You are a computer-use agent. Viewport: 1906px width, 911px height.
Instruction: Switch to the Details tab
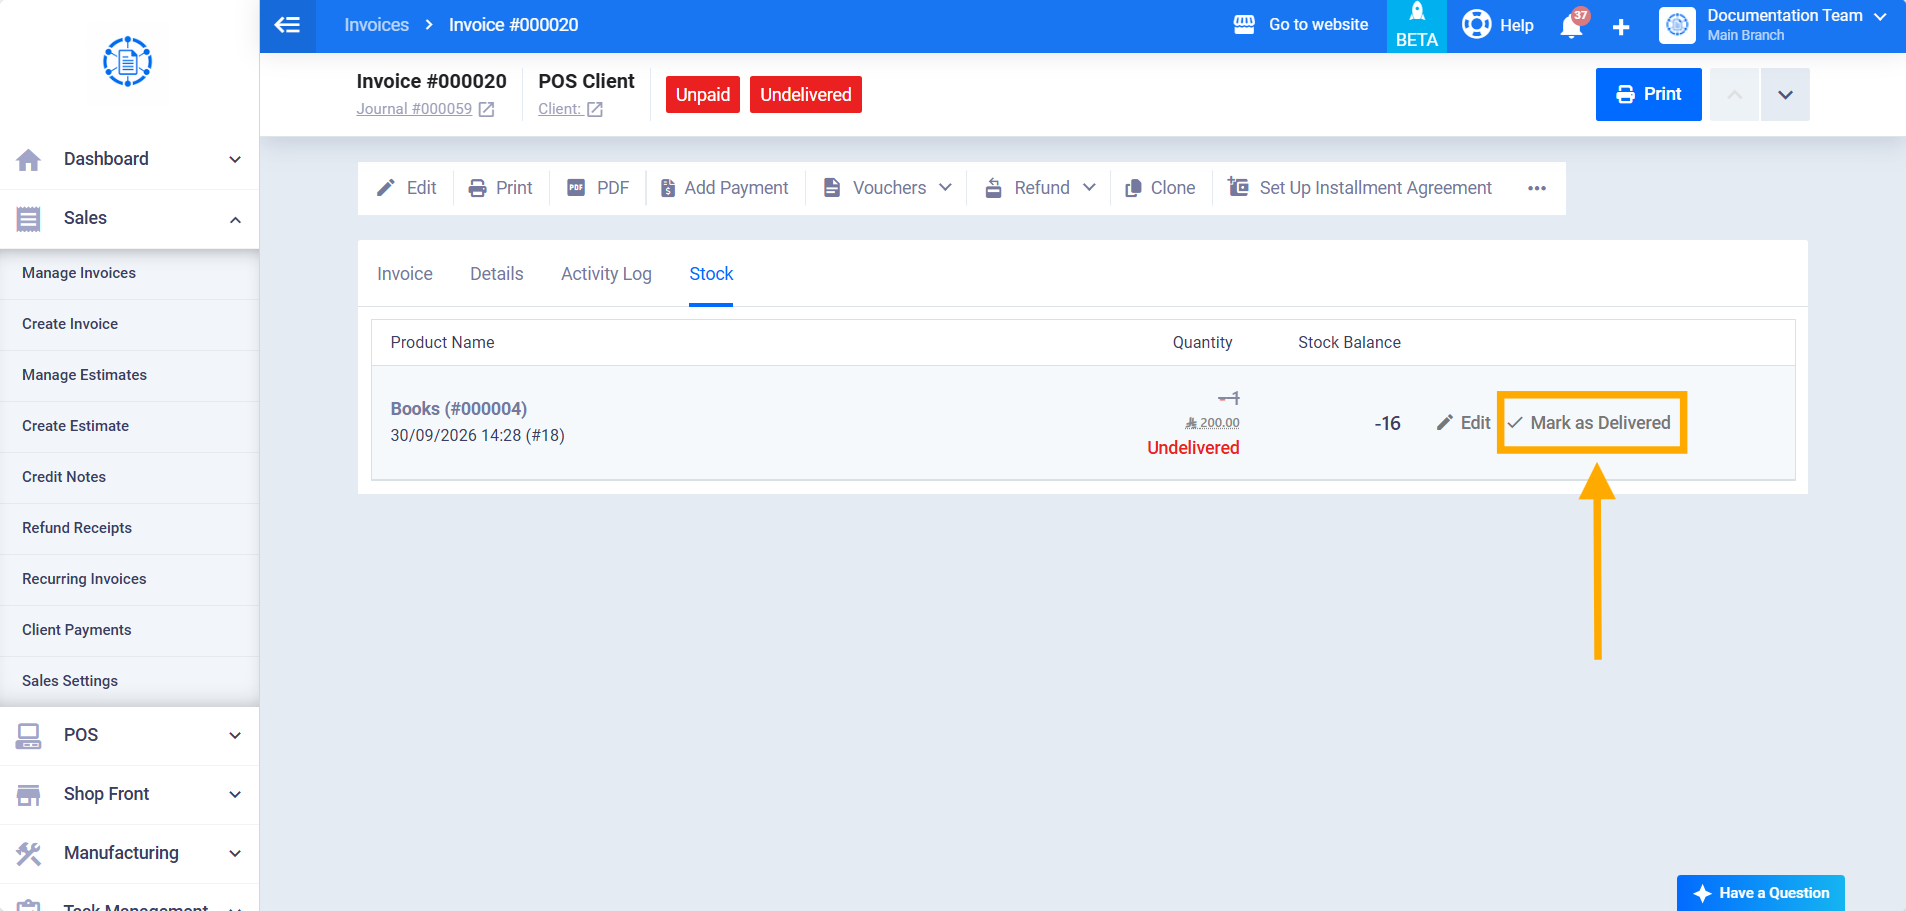(497, 274)
